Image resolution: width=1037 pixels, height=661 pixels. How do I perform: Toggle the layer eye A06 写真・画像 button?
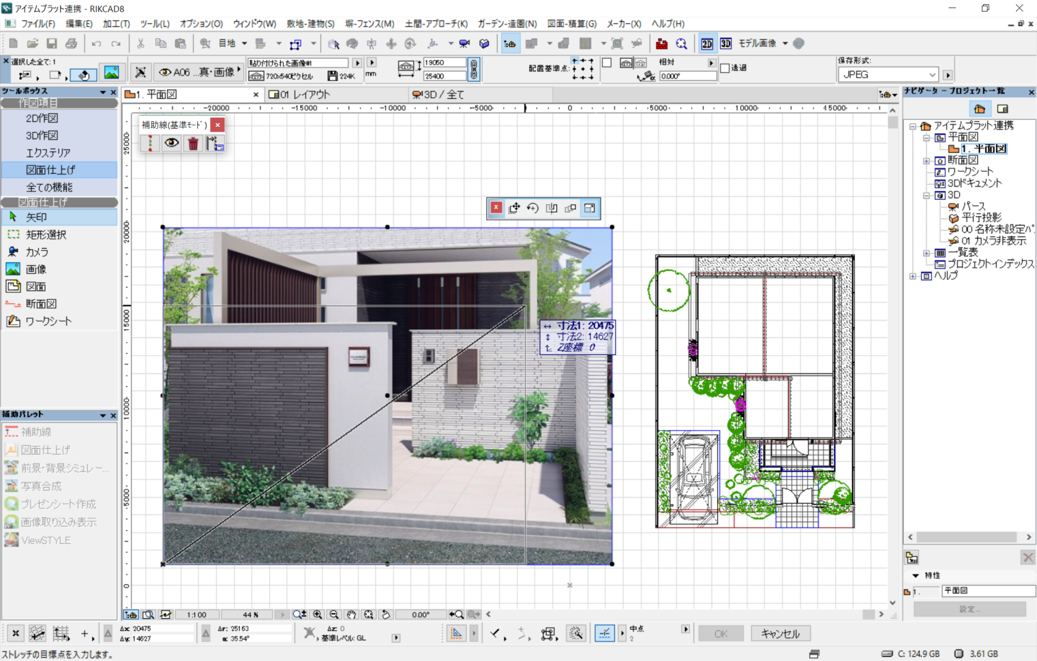(198, 72)
